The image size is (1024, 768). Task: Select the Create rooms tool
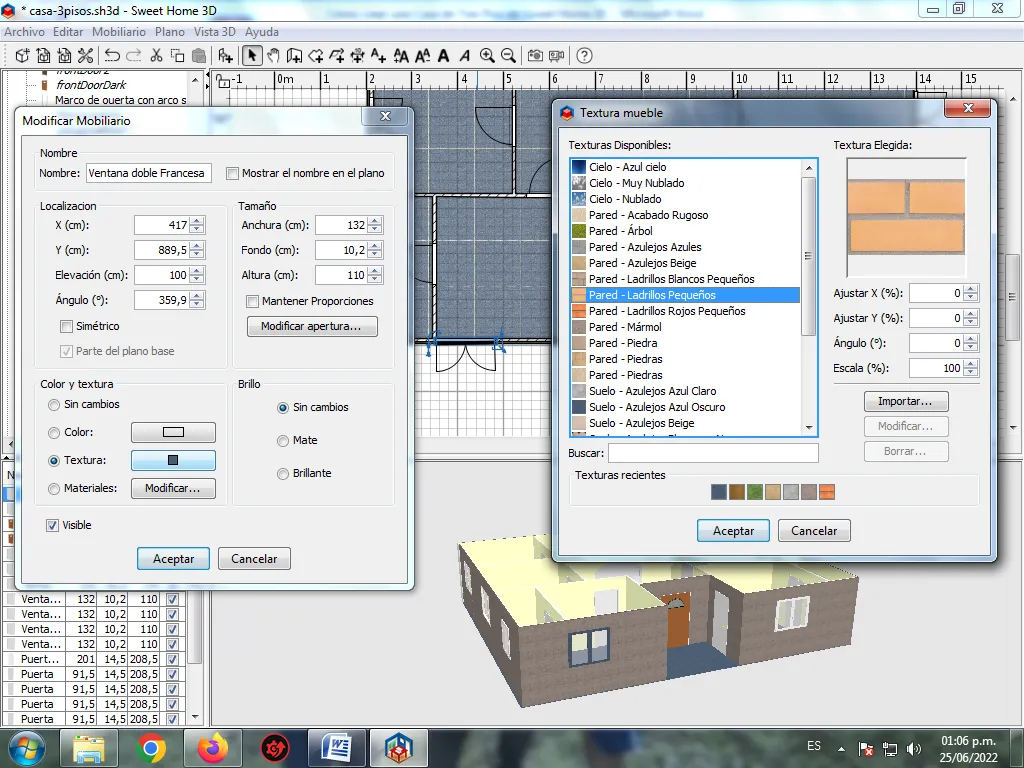[316, 56]
